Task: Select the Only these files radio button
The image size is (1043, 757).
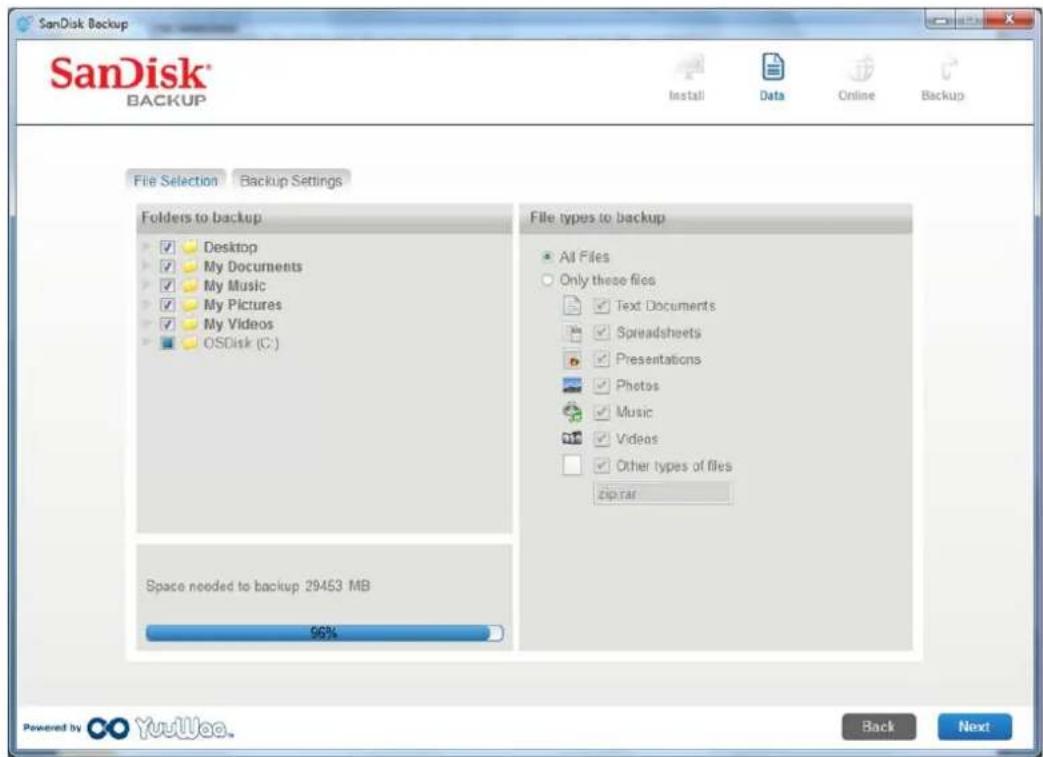Action: point(547,280)
